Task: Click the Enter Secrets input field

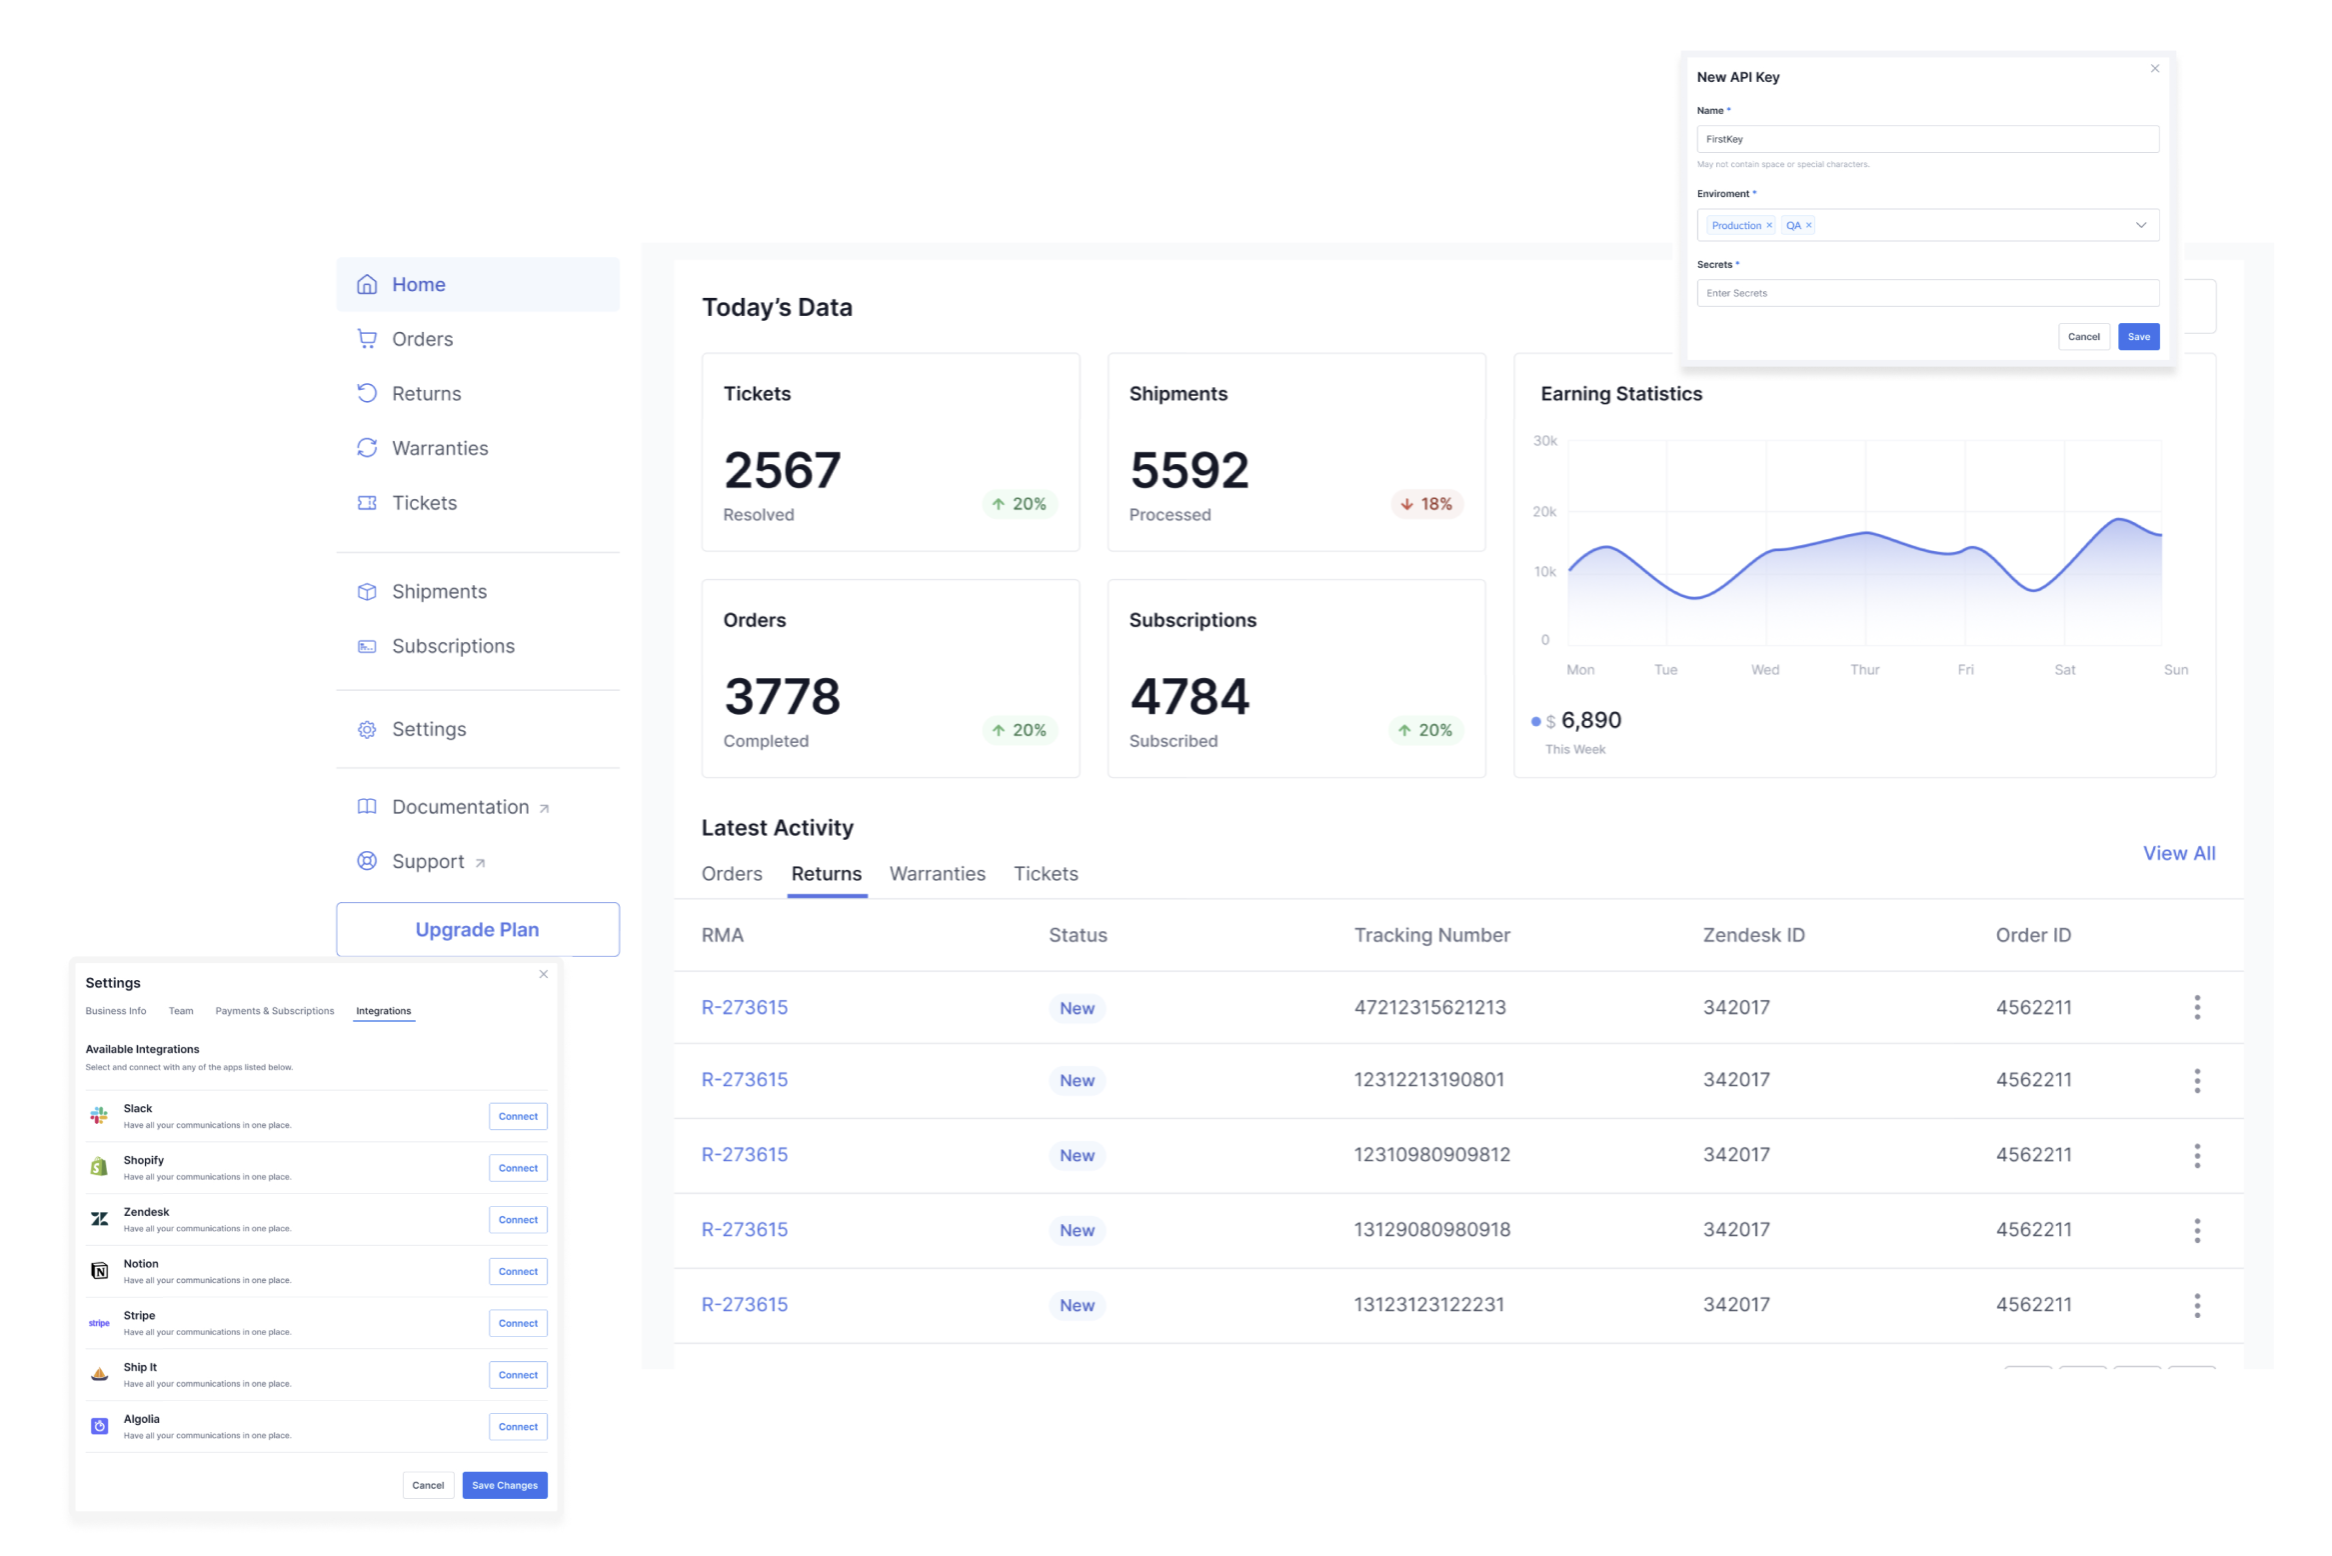Action: (1927, 293)
